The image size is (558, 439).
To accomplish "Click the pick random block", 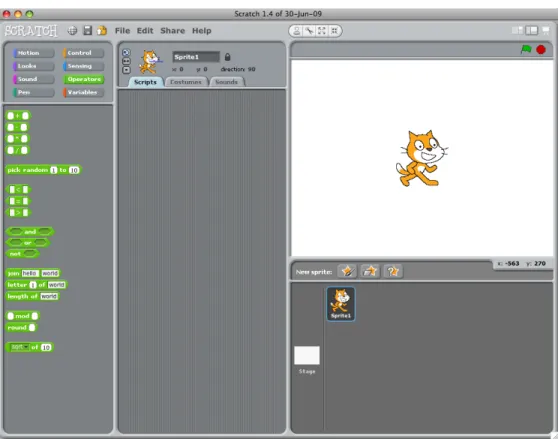I will tap(43, 170).
